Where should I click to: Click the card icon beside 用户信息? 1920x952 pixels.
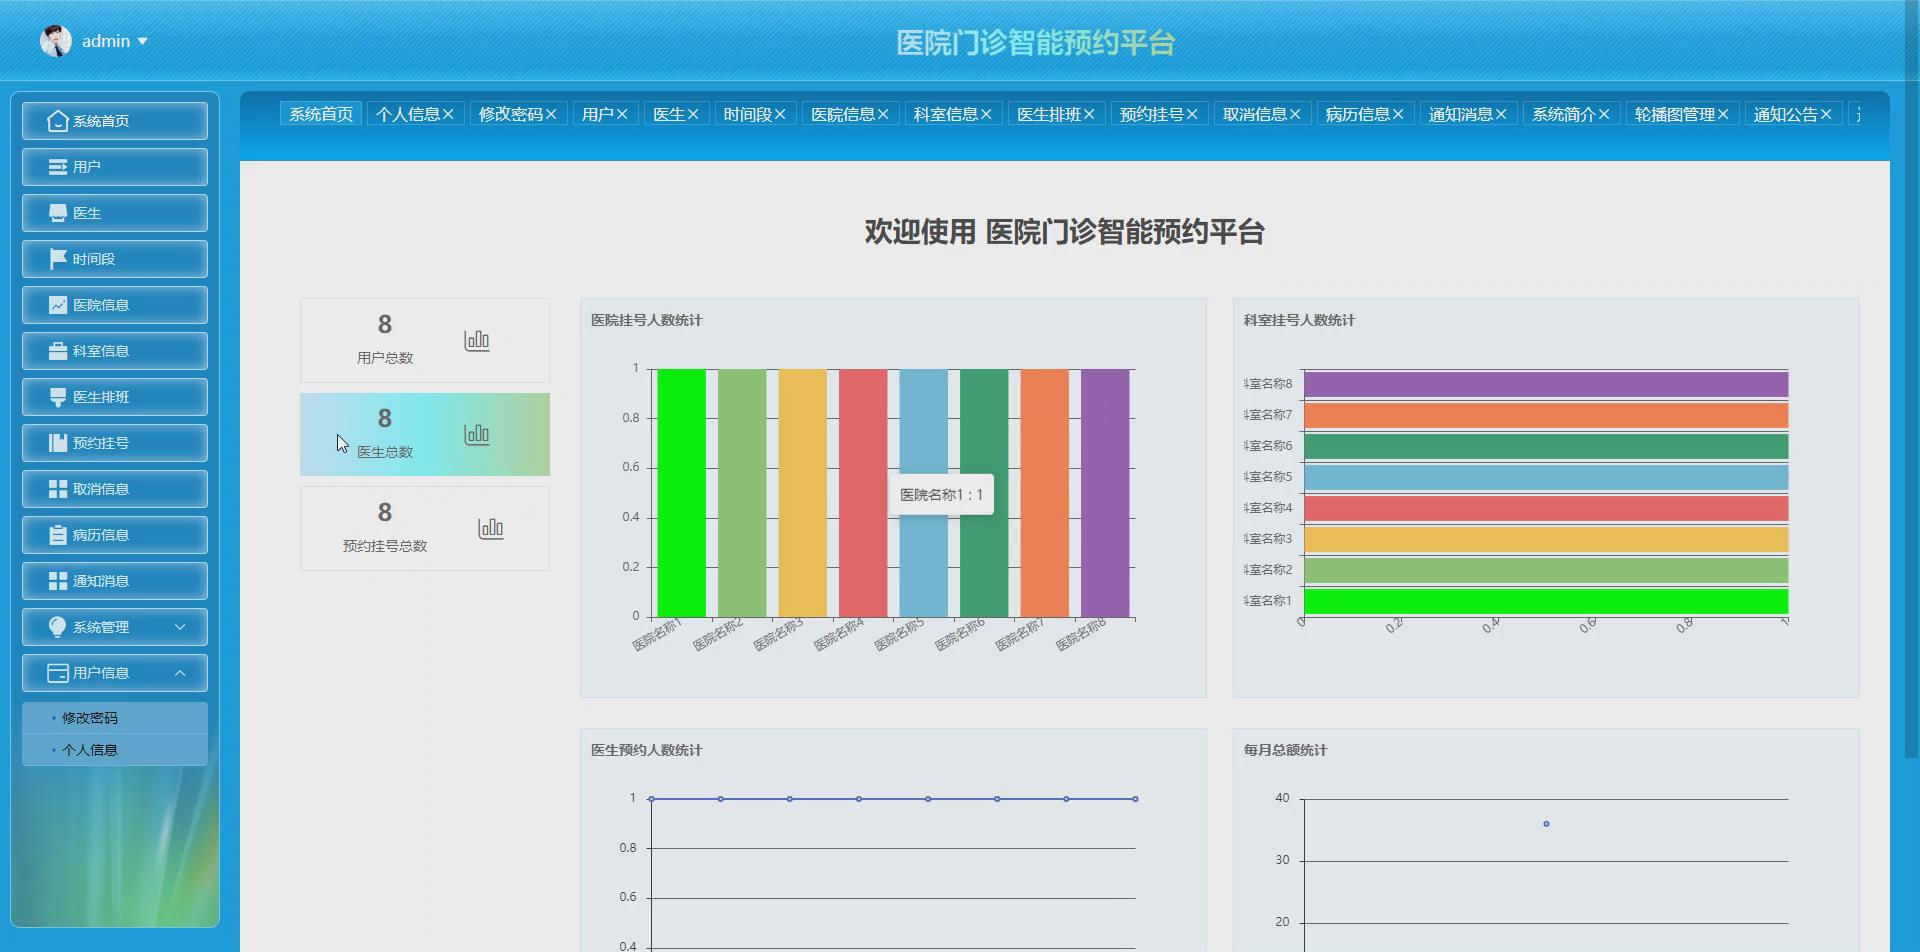[x=58, y=673]
